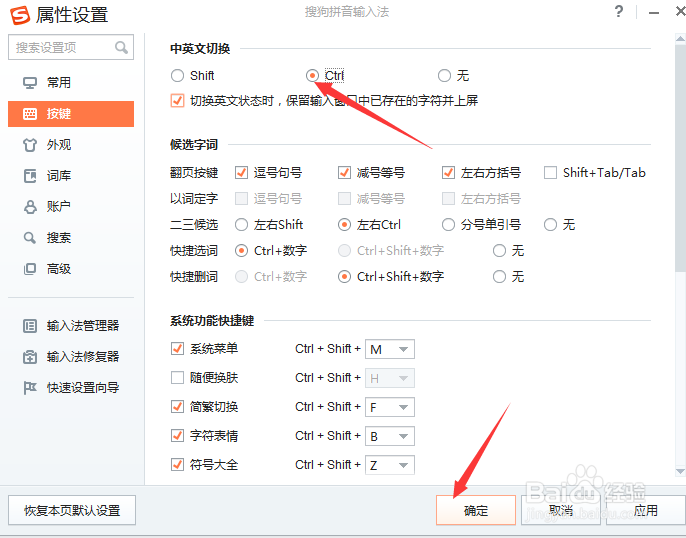686x538 pixels.
Task: Switch to the 常用 settings tab
Action: click(x=59, y=83)
